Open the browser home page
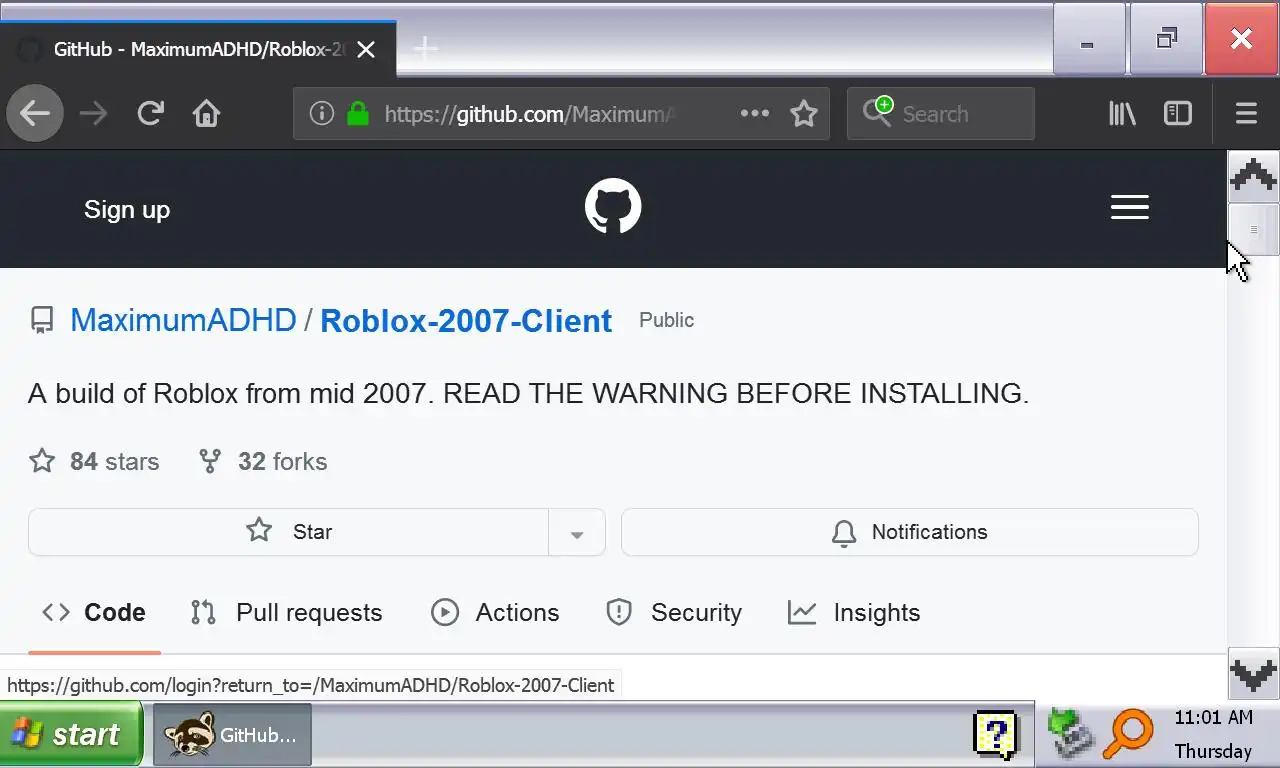The image size is (1280, 768). (x=207, y=113)
